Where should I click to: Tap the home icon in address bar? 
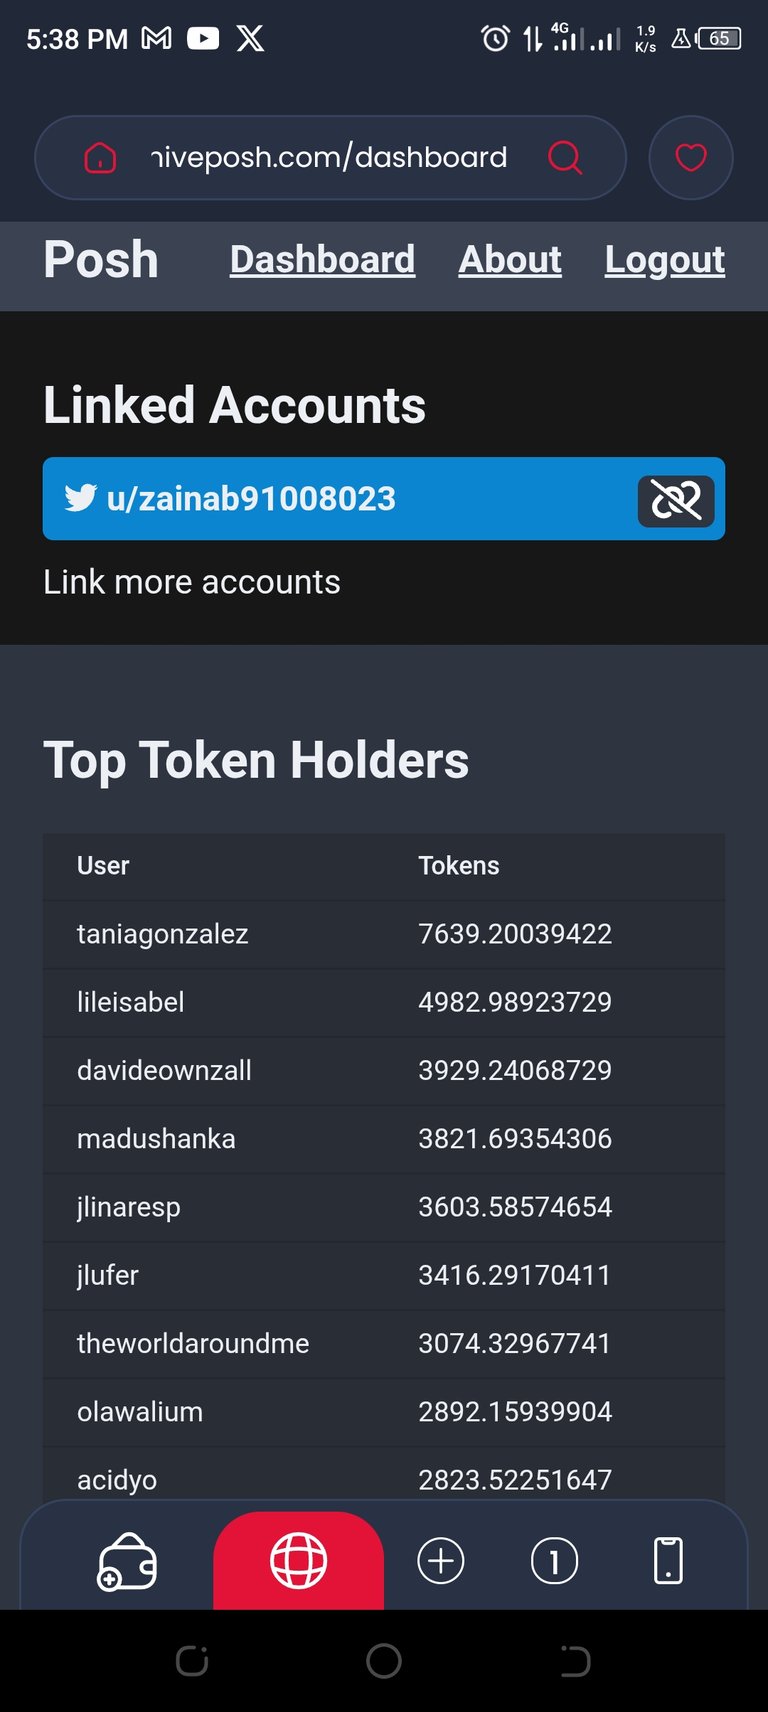[x=100, y=158]
